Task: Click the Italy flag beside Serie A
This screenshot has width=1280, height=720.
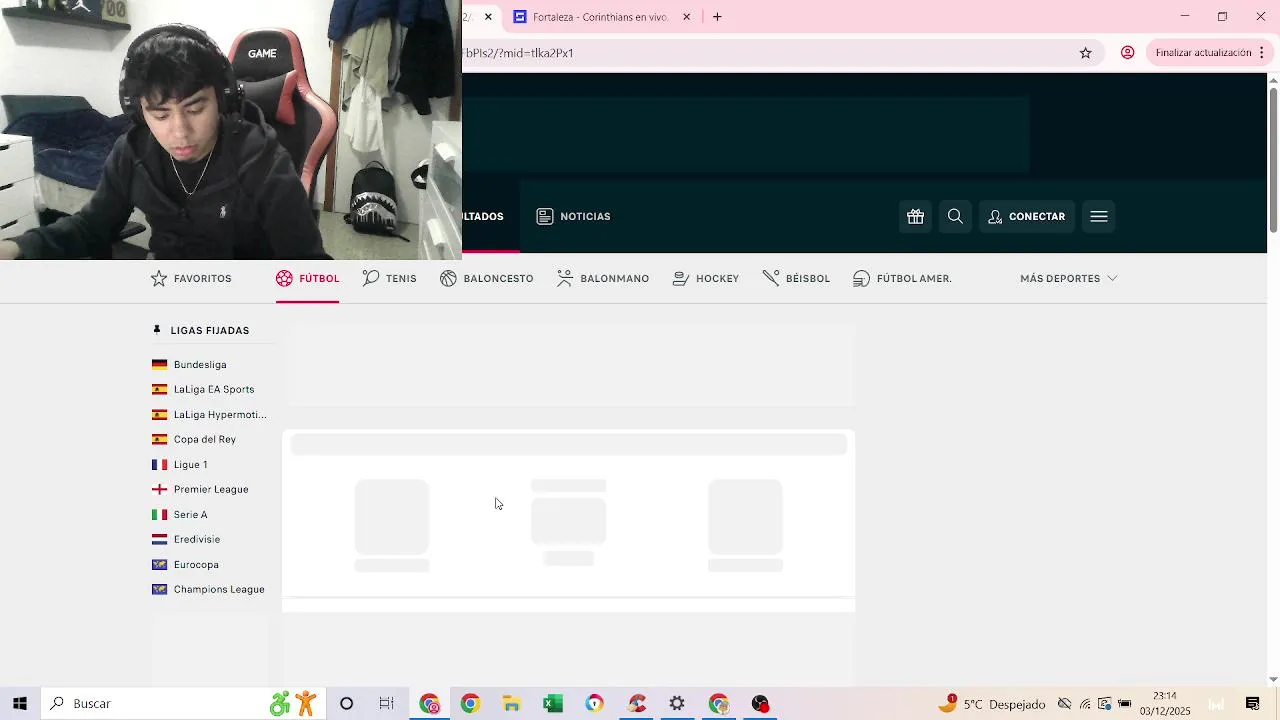Action: pos(159,514)
